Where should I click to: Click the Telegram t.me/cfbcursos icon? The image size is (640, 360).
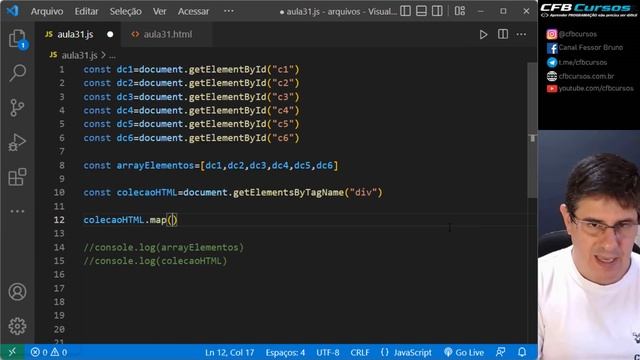coord(552,62)
